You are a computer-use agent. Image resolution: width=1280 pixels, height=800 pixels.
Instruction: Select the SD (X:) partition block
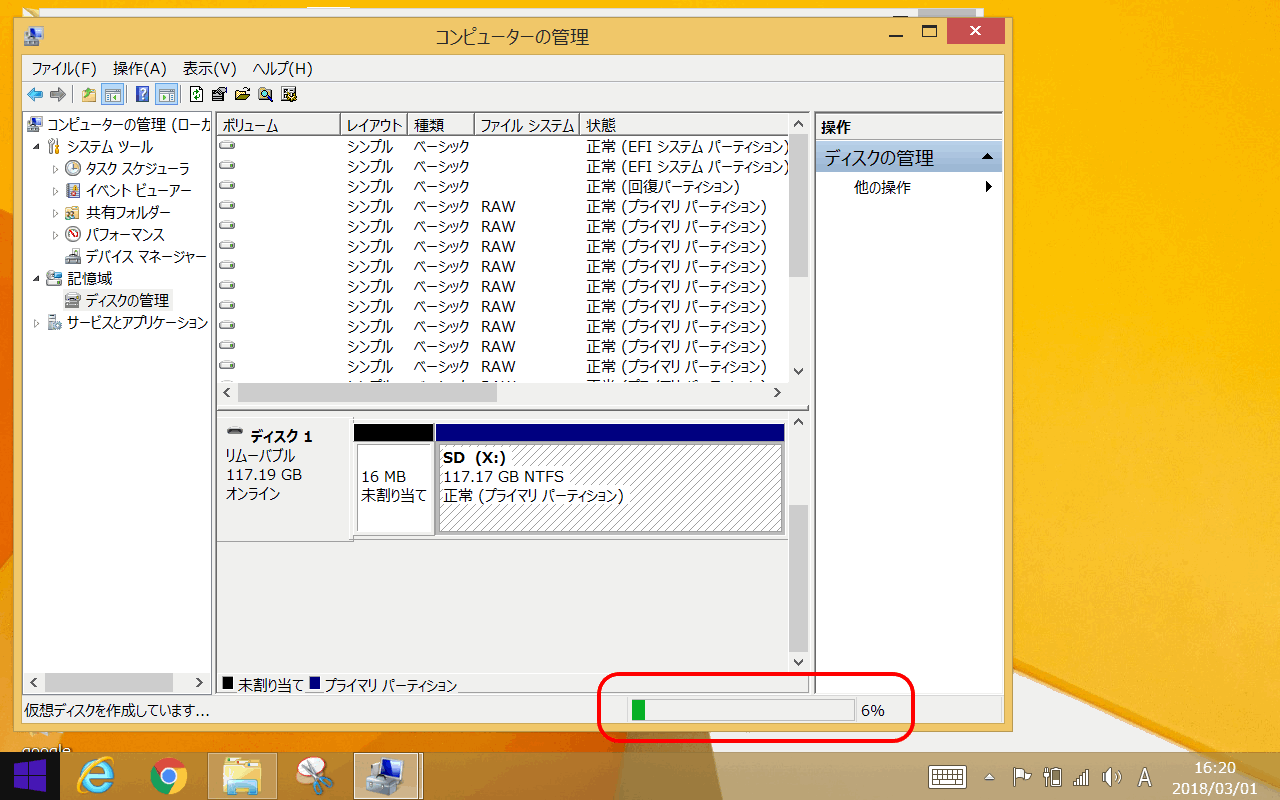(610, 488)
